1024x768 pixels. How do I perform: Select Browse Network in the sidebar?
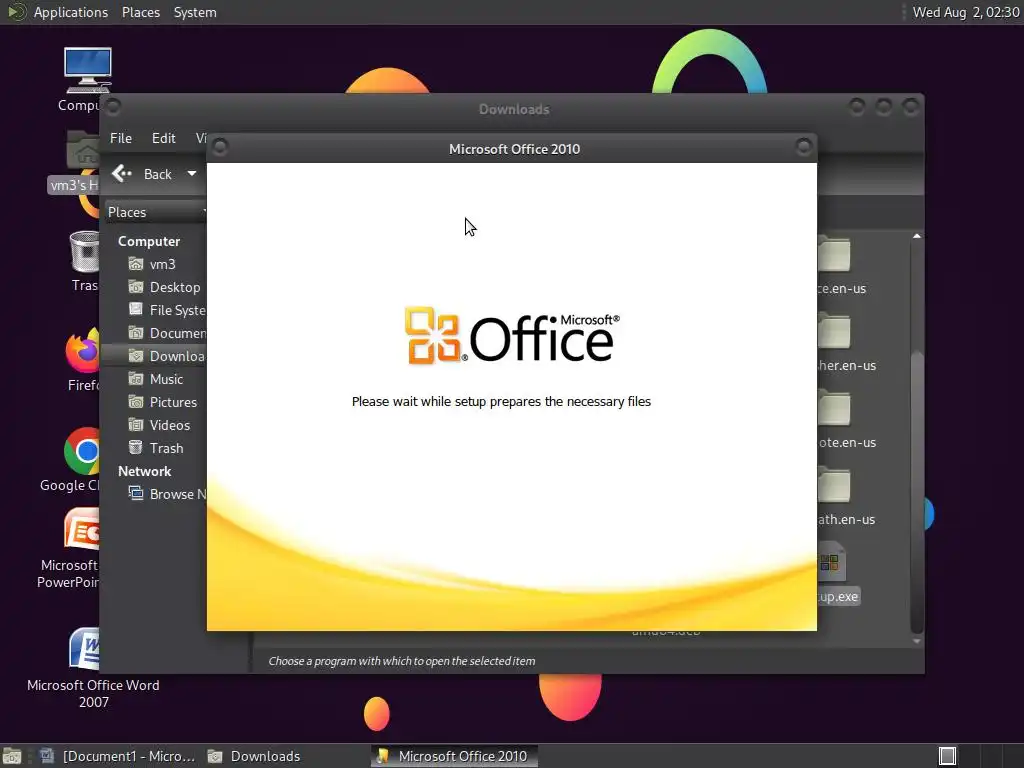[x=167, y=494]
